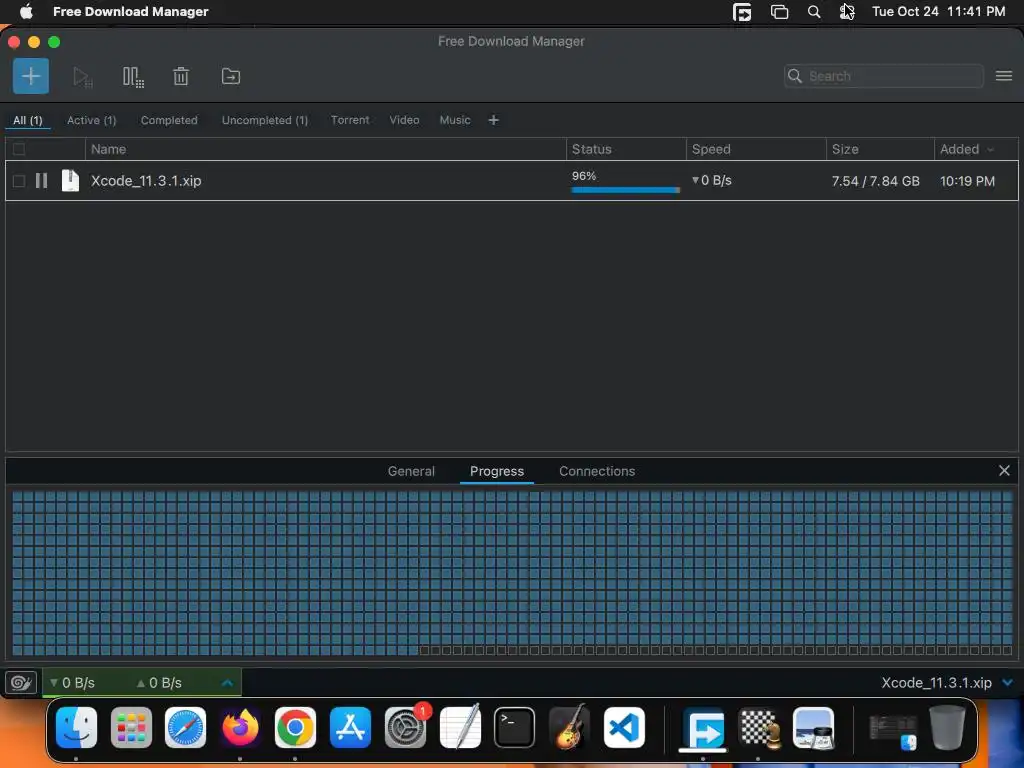Image resolution: width=1024 pixels, height=768 pixels.
Task: Close the bottom details panel
Action: pos(1004,471)
